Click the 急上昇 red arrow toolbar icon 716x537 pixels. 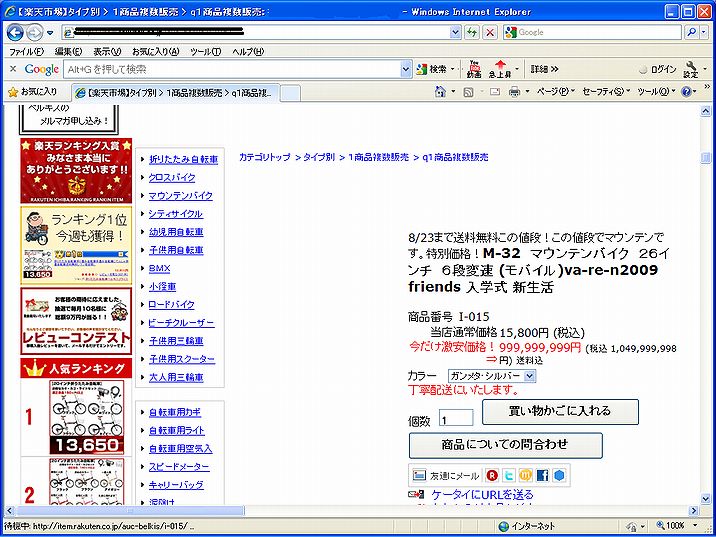(x=500, y=69)
